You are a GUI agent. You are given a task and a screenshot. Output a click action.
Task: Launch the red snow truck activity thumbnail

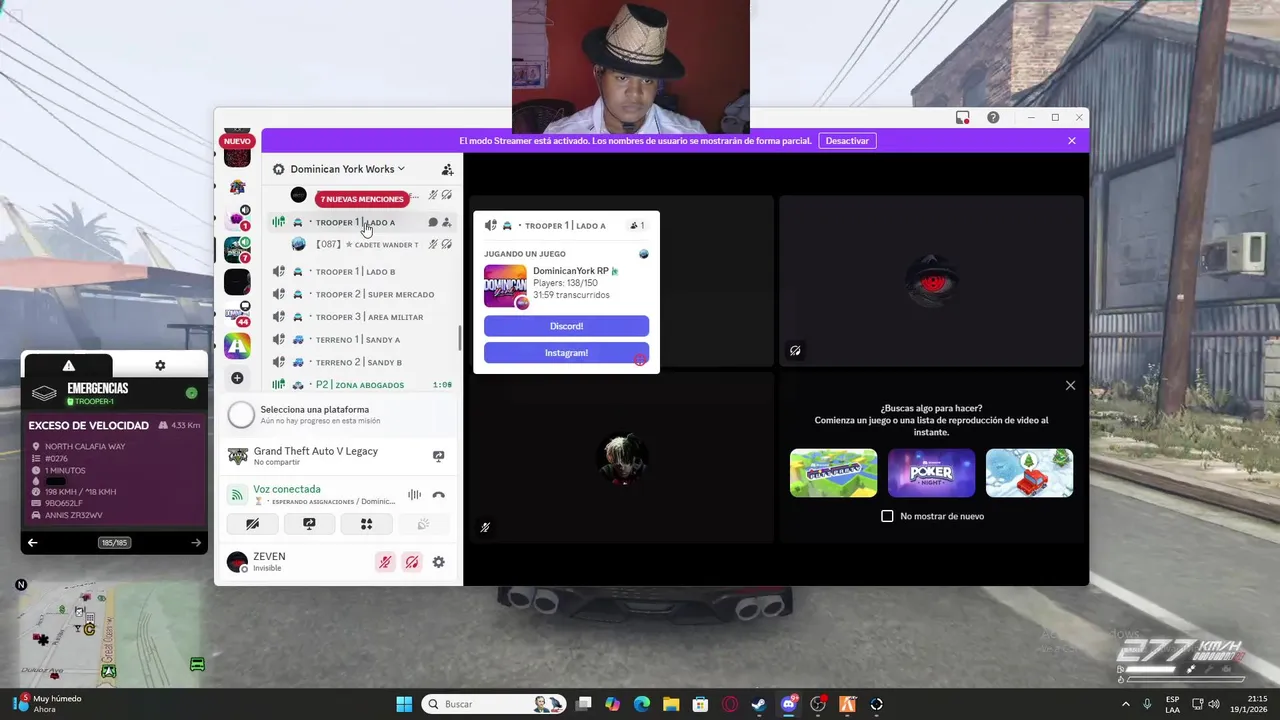point(1029,473)
